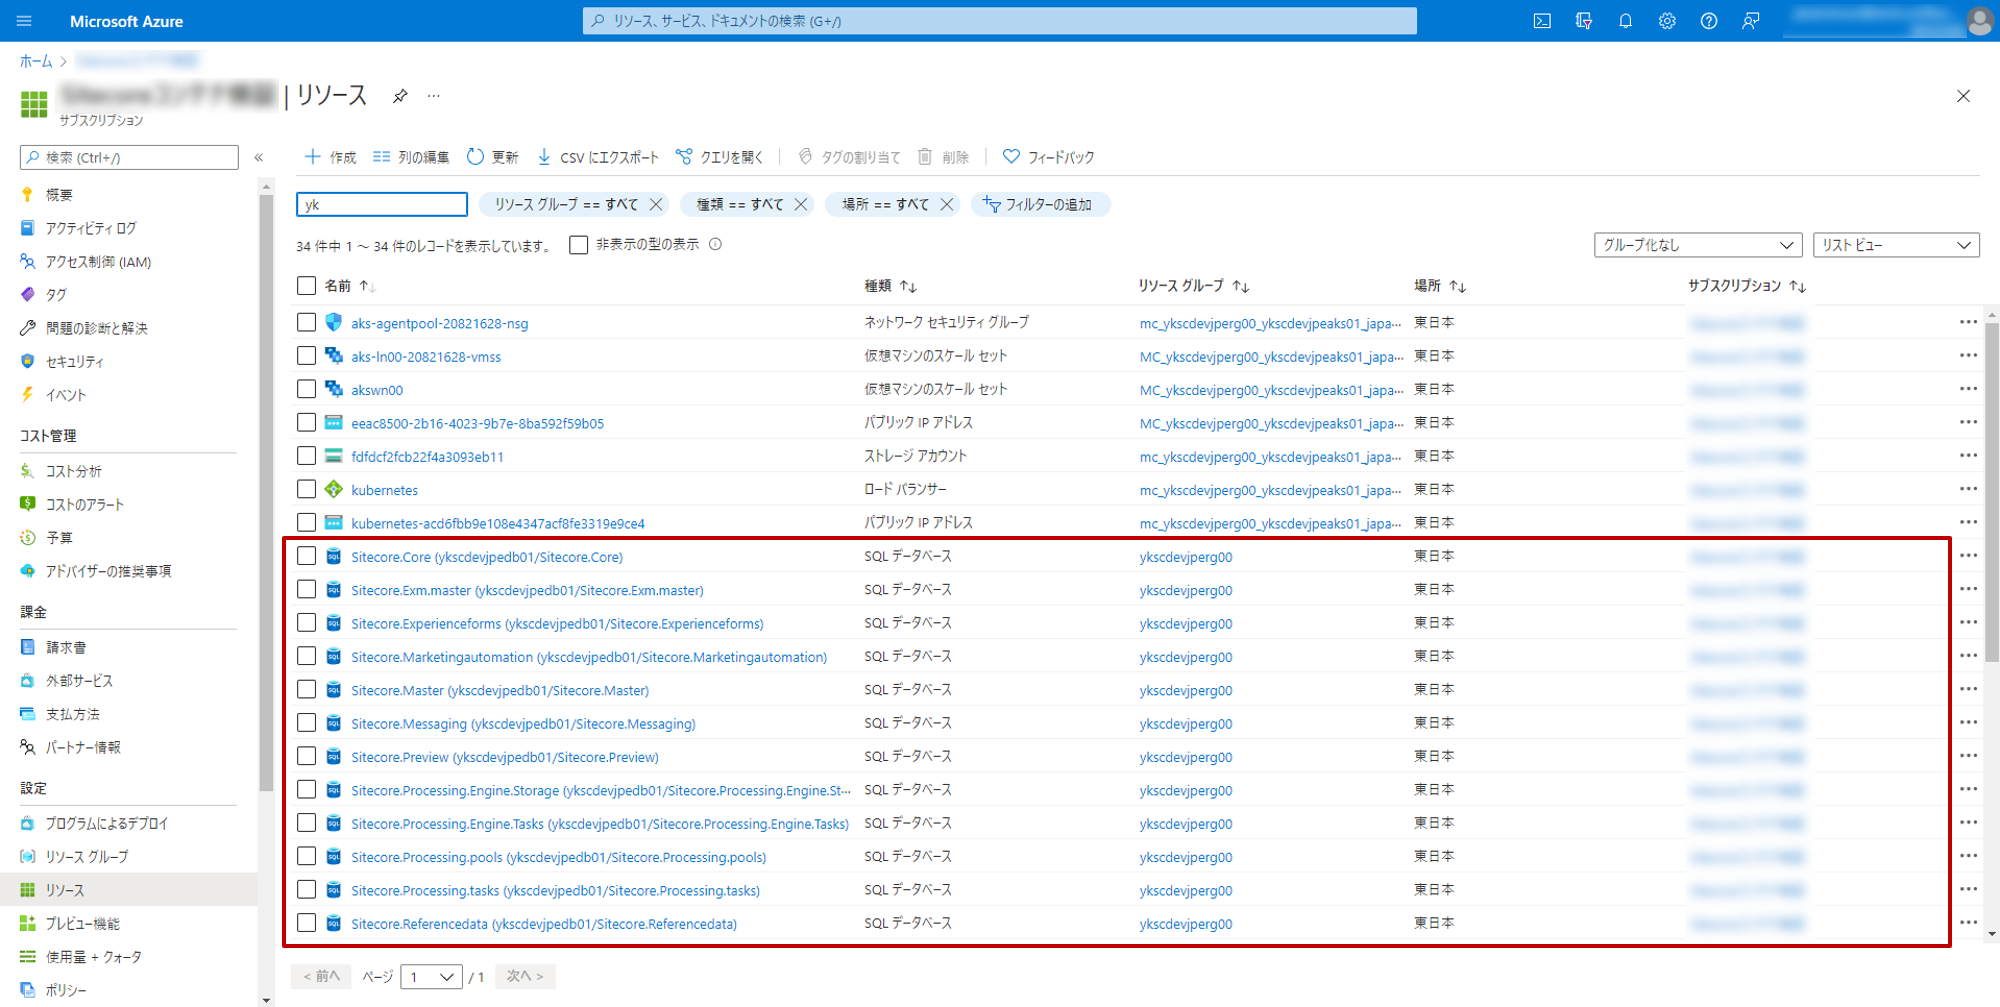Click the resource list vertical scrollbar
Image resolution: width=2000 pixels, height=1007 pixels.
(1992, 490)
